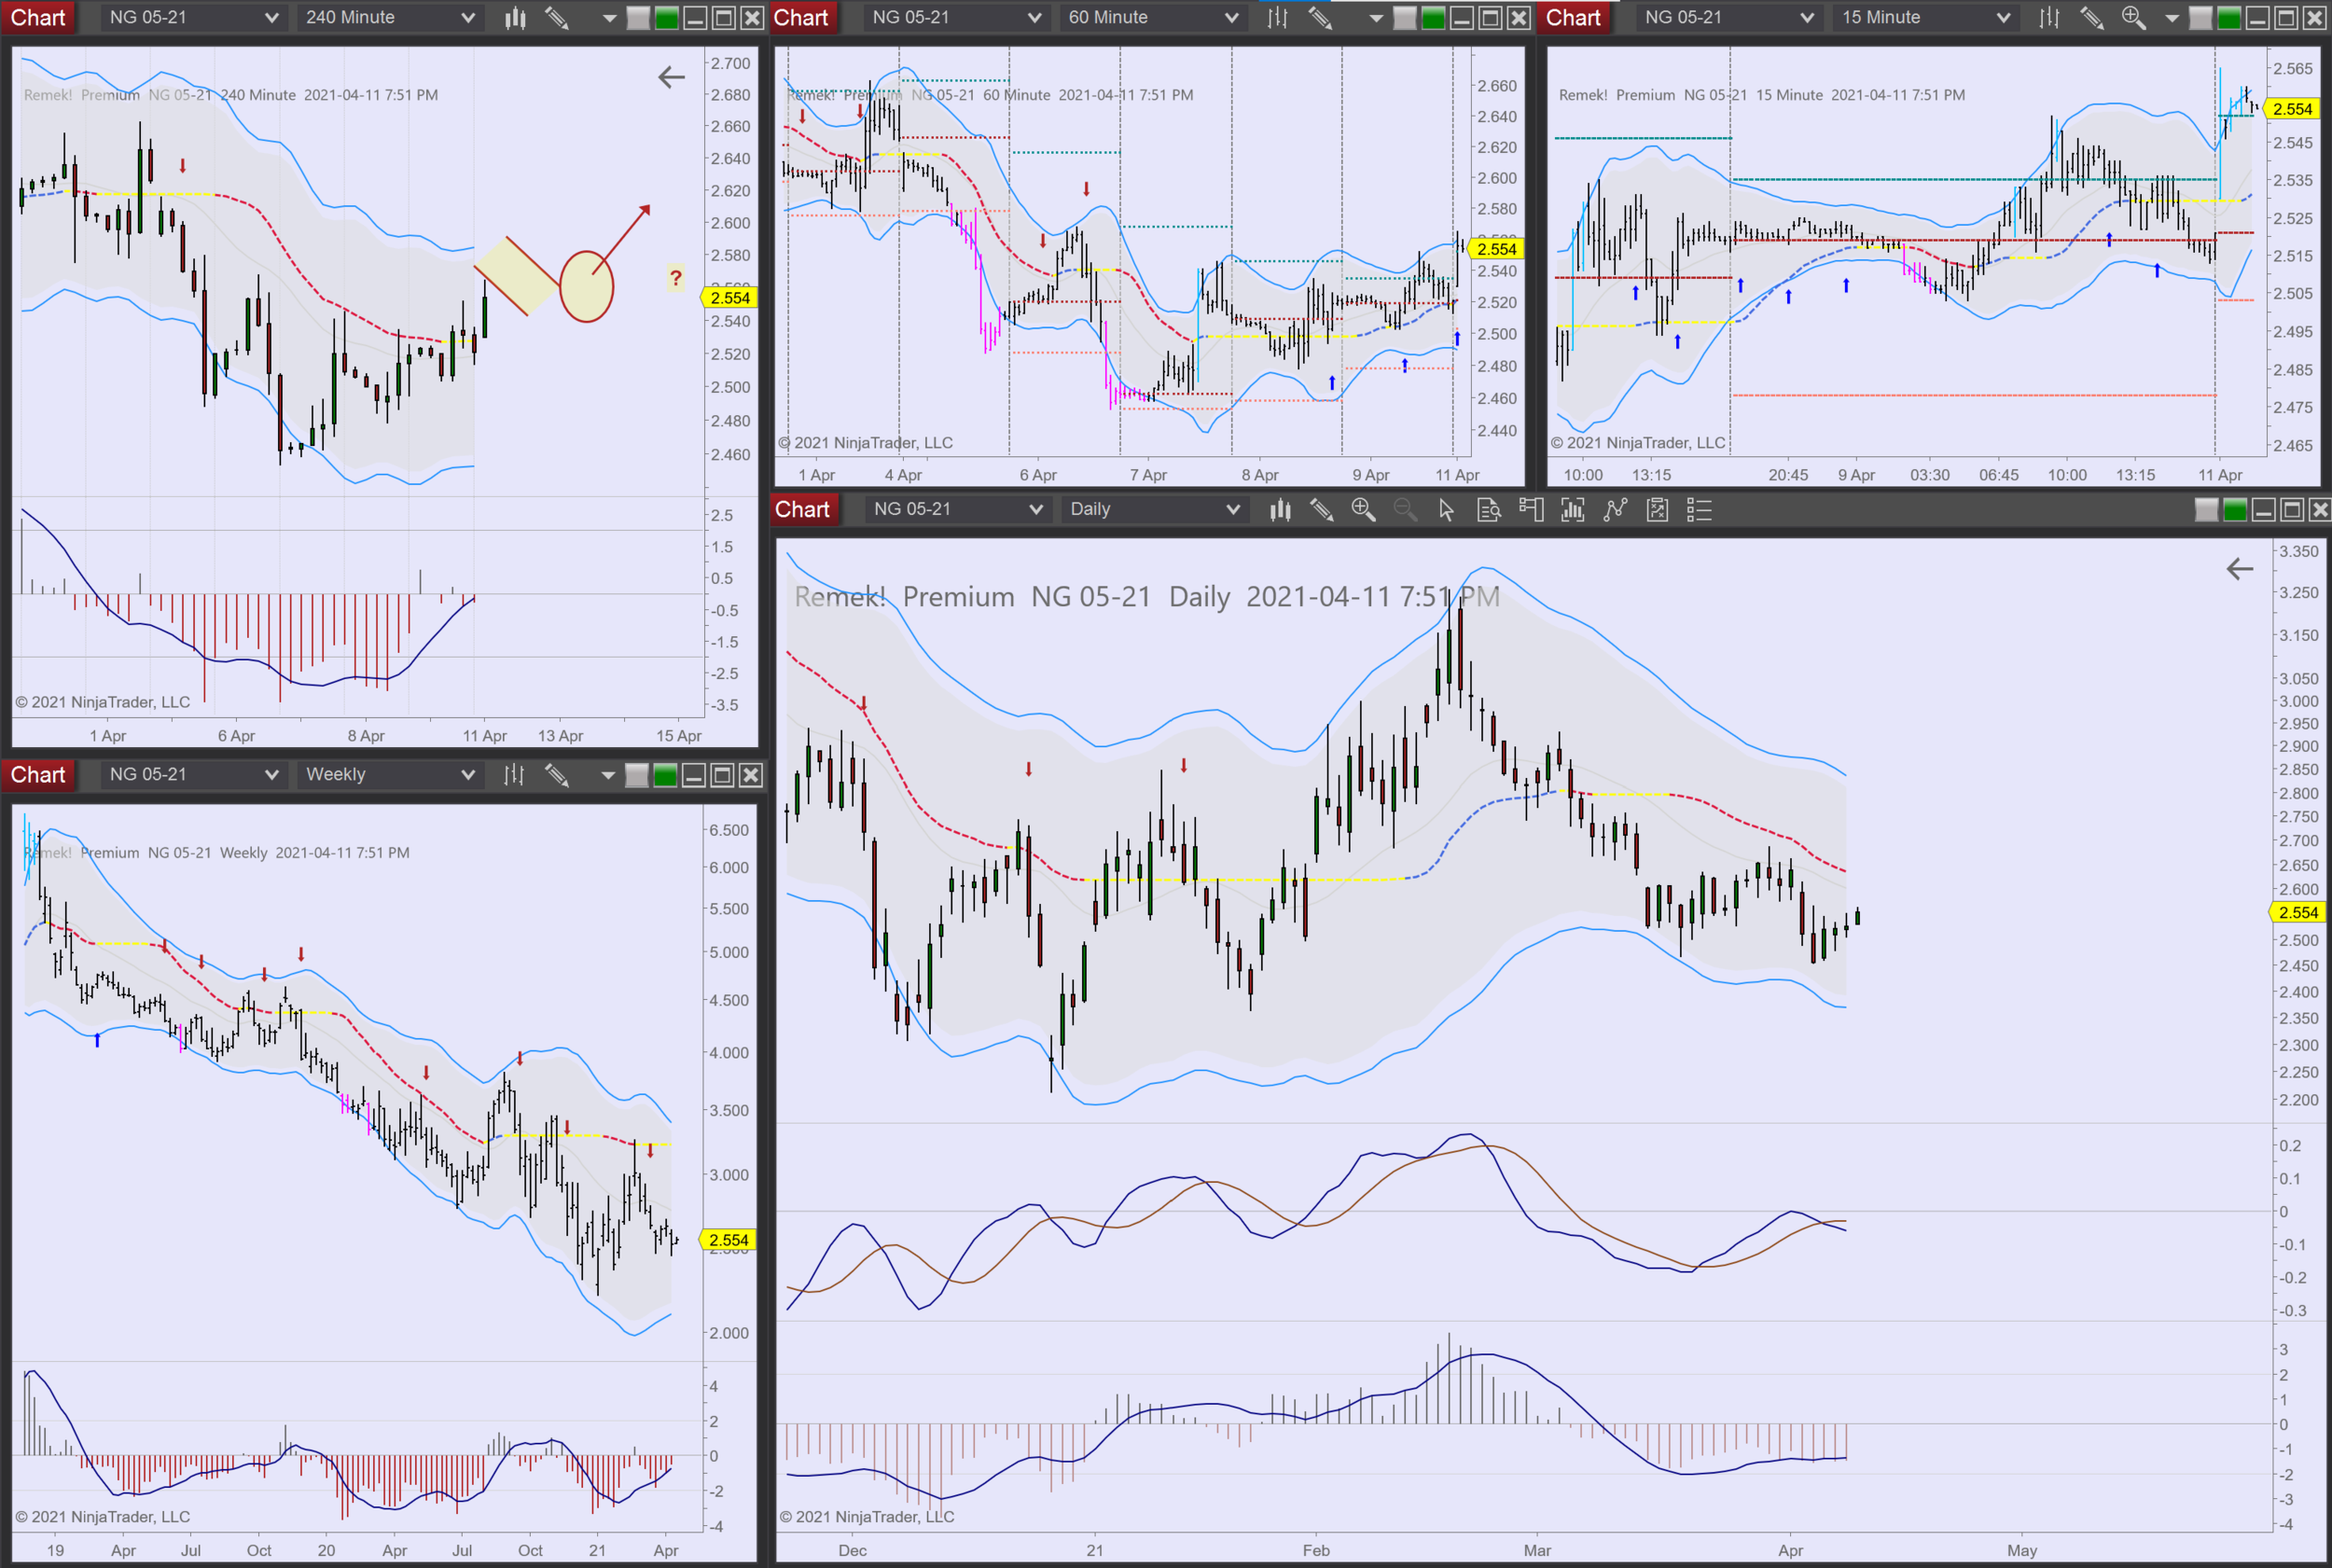2332x1568 pixels.
Task: Click Zoom In magnifier in Daily chart
Action: (x=1363, y=510)
